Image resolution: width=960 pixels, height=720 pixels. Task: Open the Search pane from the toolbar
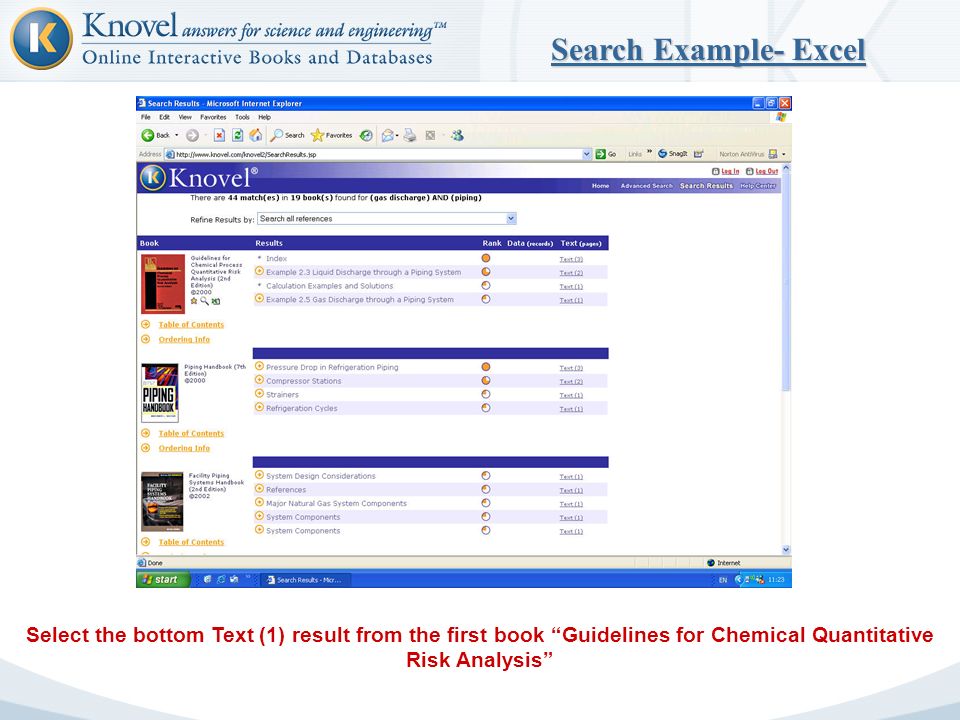(288, 135)
